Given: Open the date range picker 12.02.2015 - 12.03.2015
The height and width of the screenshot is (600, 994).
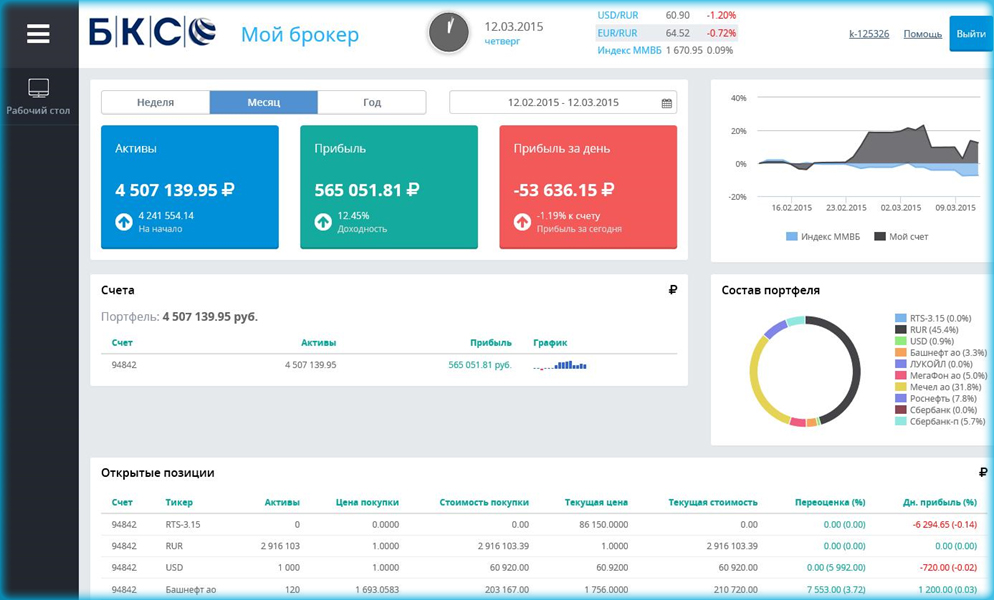Looking at the screenshot, I should pyautogui.click(x=562, y=103).
